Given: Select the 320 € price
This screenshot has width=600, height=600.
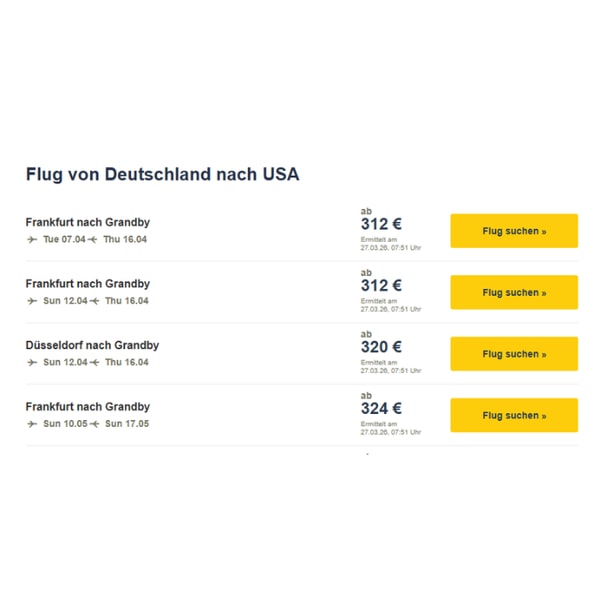Looking at the screenshot, I should click(381, 347).
